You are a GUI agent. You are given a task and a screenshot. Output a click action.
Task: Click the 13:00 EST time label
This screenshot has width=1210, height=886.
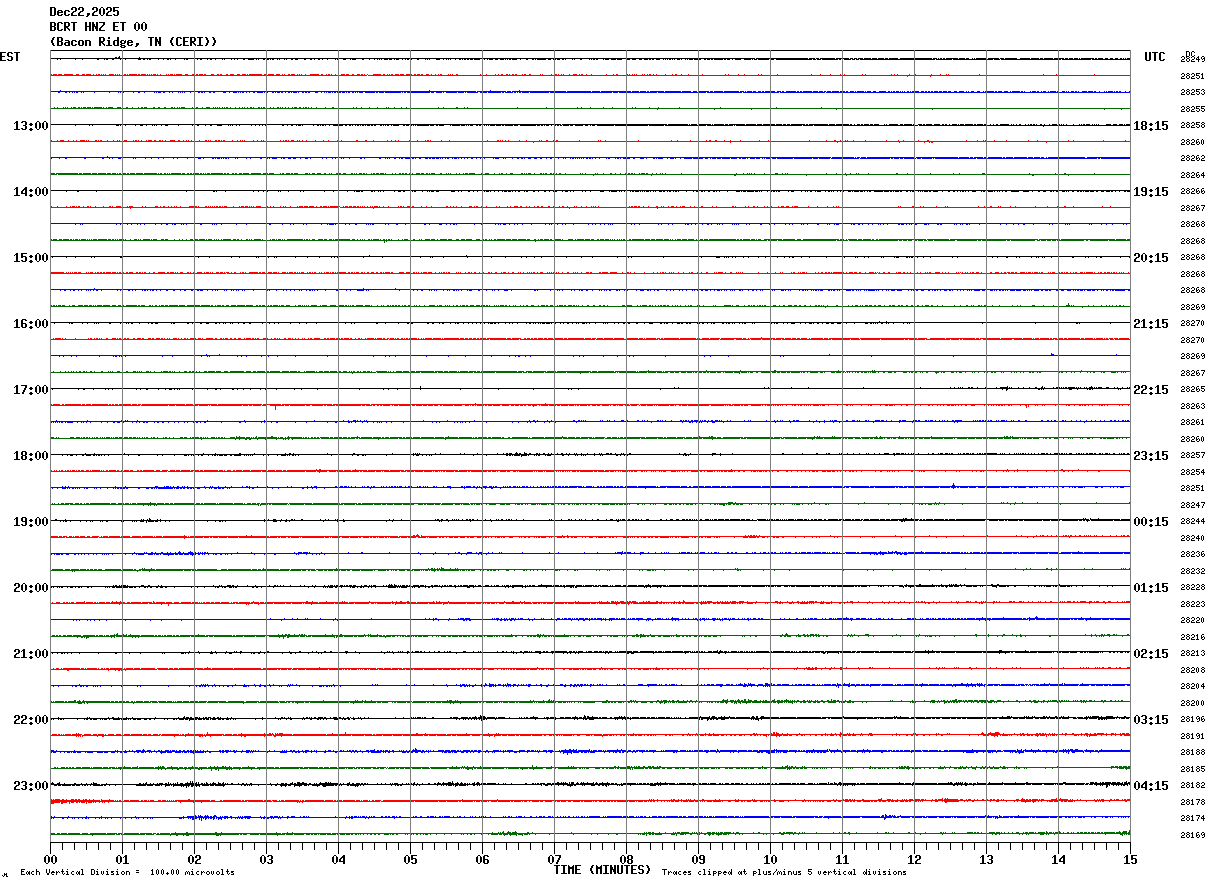pos(30,126)
